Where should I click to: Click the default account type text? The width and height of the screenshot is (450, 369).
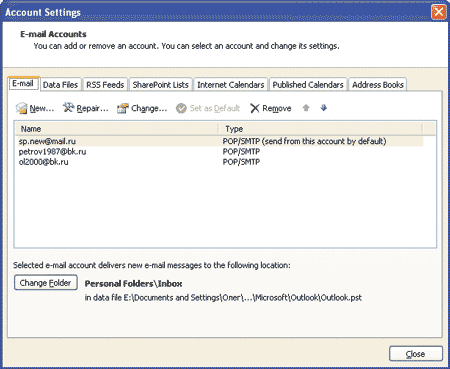pos(304,141)
